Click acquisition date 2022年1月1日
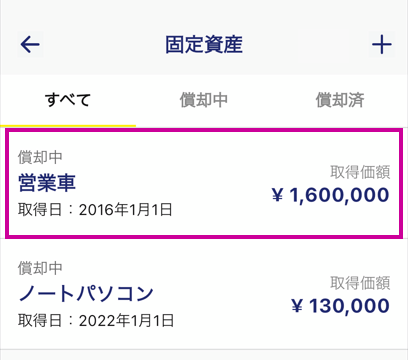Screen dimensions: 408x360 click(x=126, y=321)
